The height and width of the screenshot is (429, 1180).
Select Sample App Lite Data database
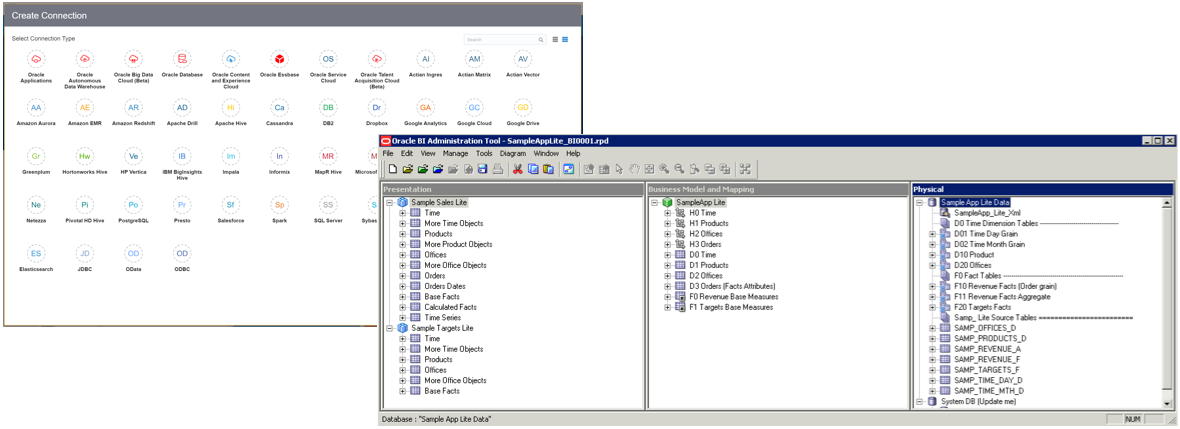[975, 202]
